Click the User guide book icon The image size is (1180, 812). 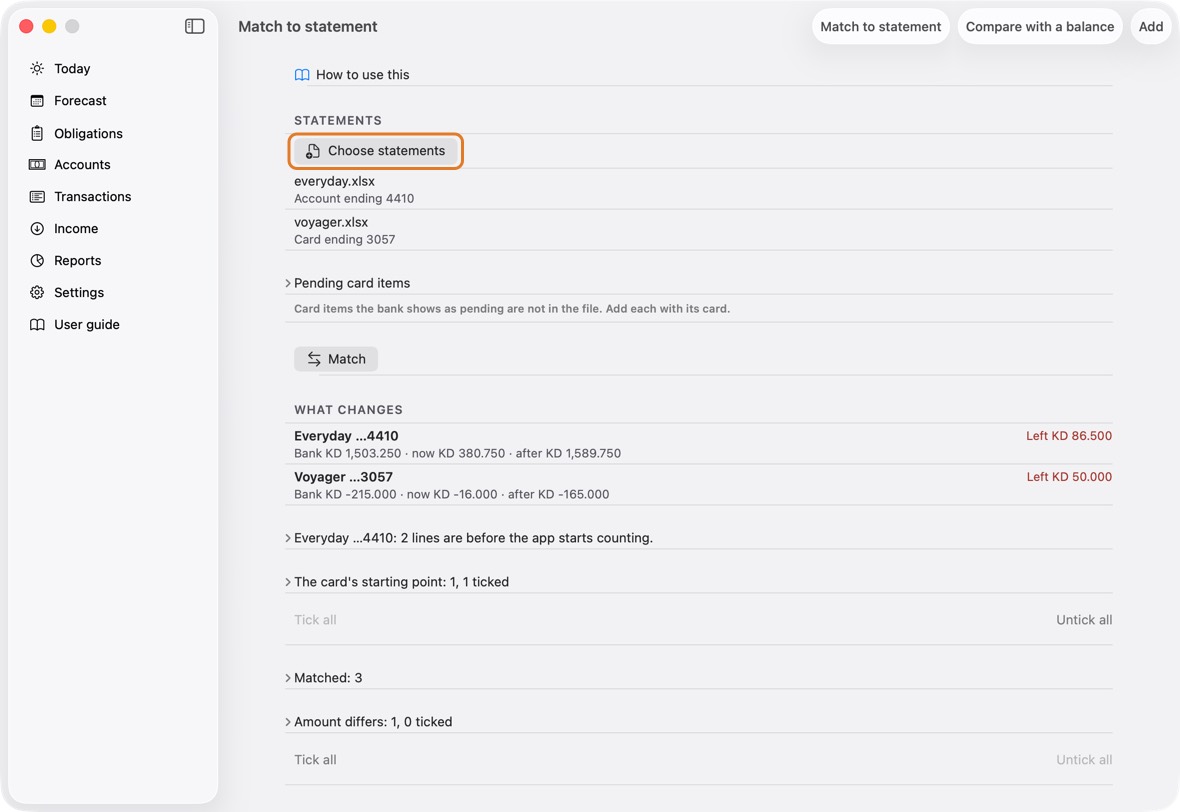click(x=37, y=324)
